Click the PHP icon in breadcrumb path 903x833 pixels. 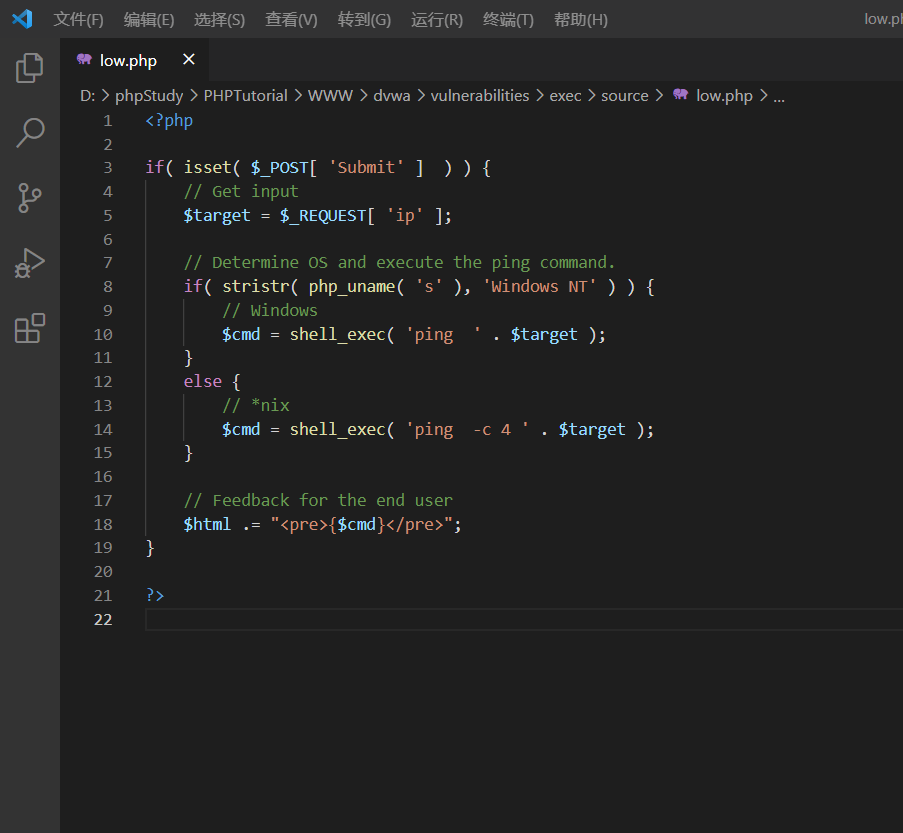coord(681,95)
